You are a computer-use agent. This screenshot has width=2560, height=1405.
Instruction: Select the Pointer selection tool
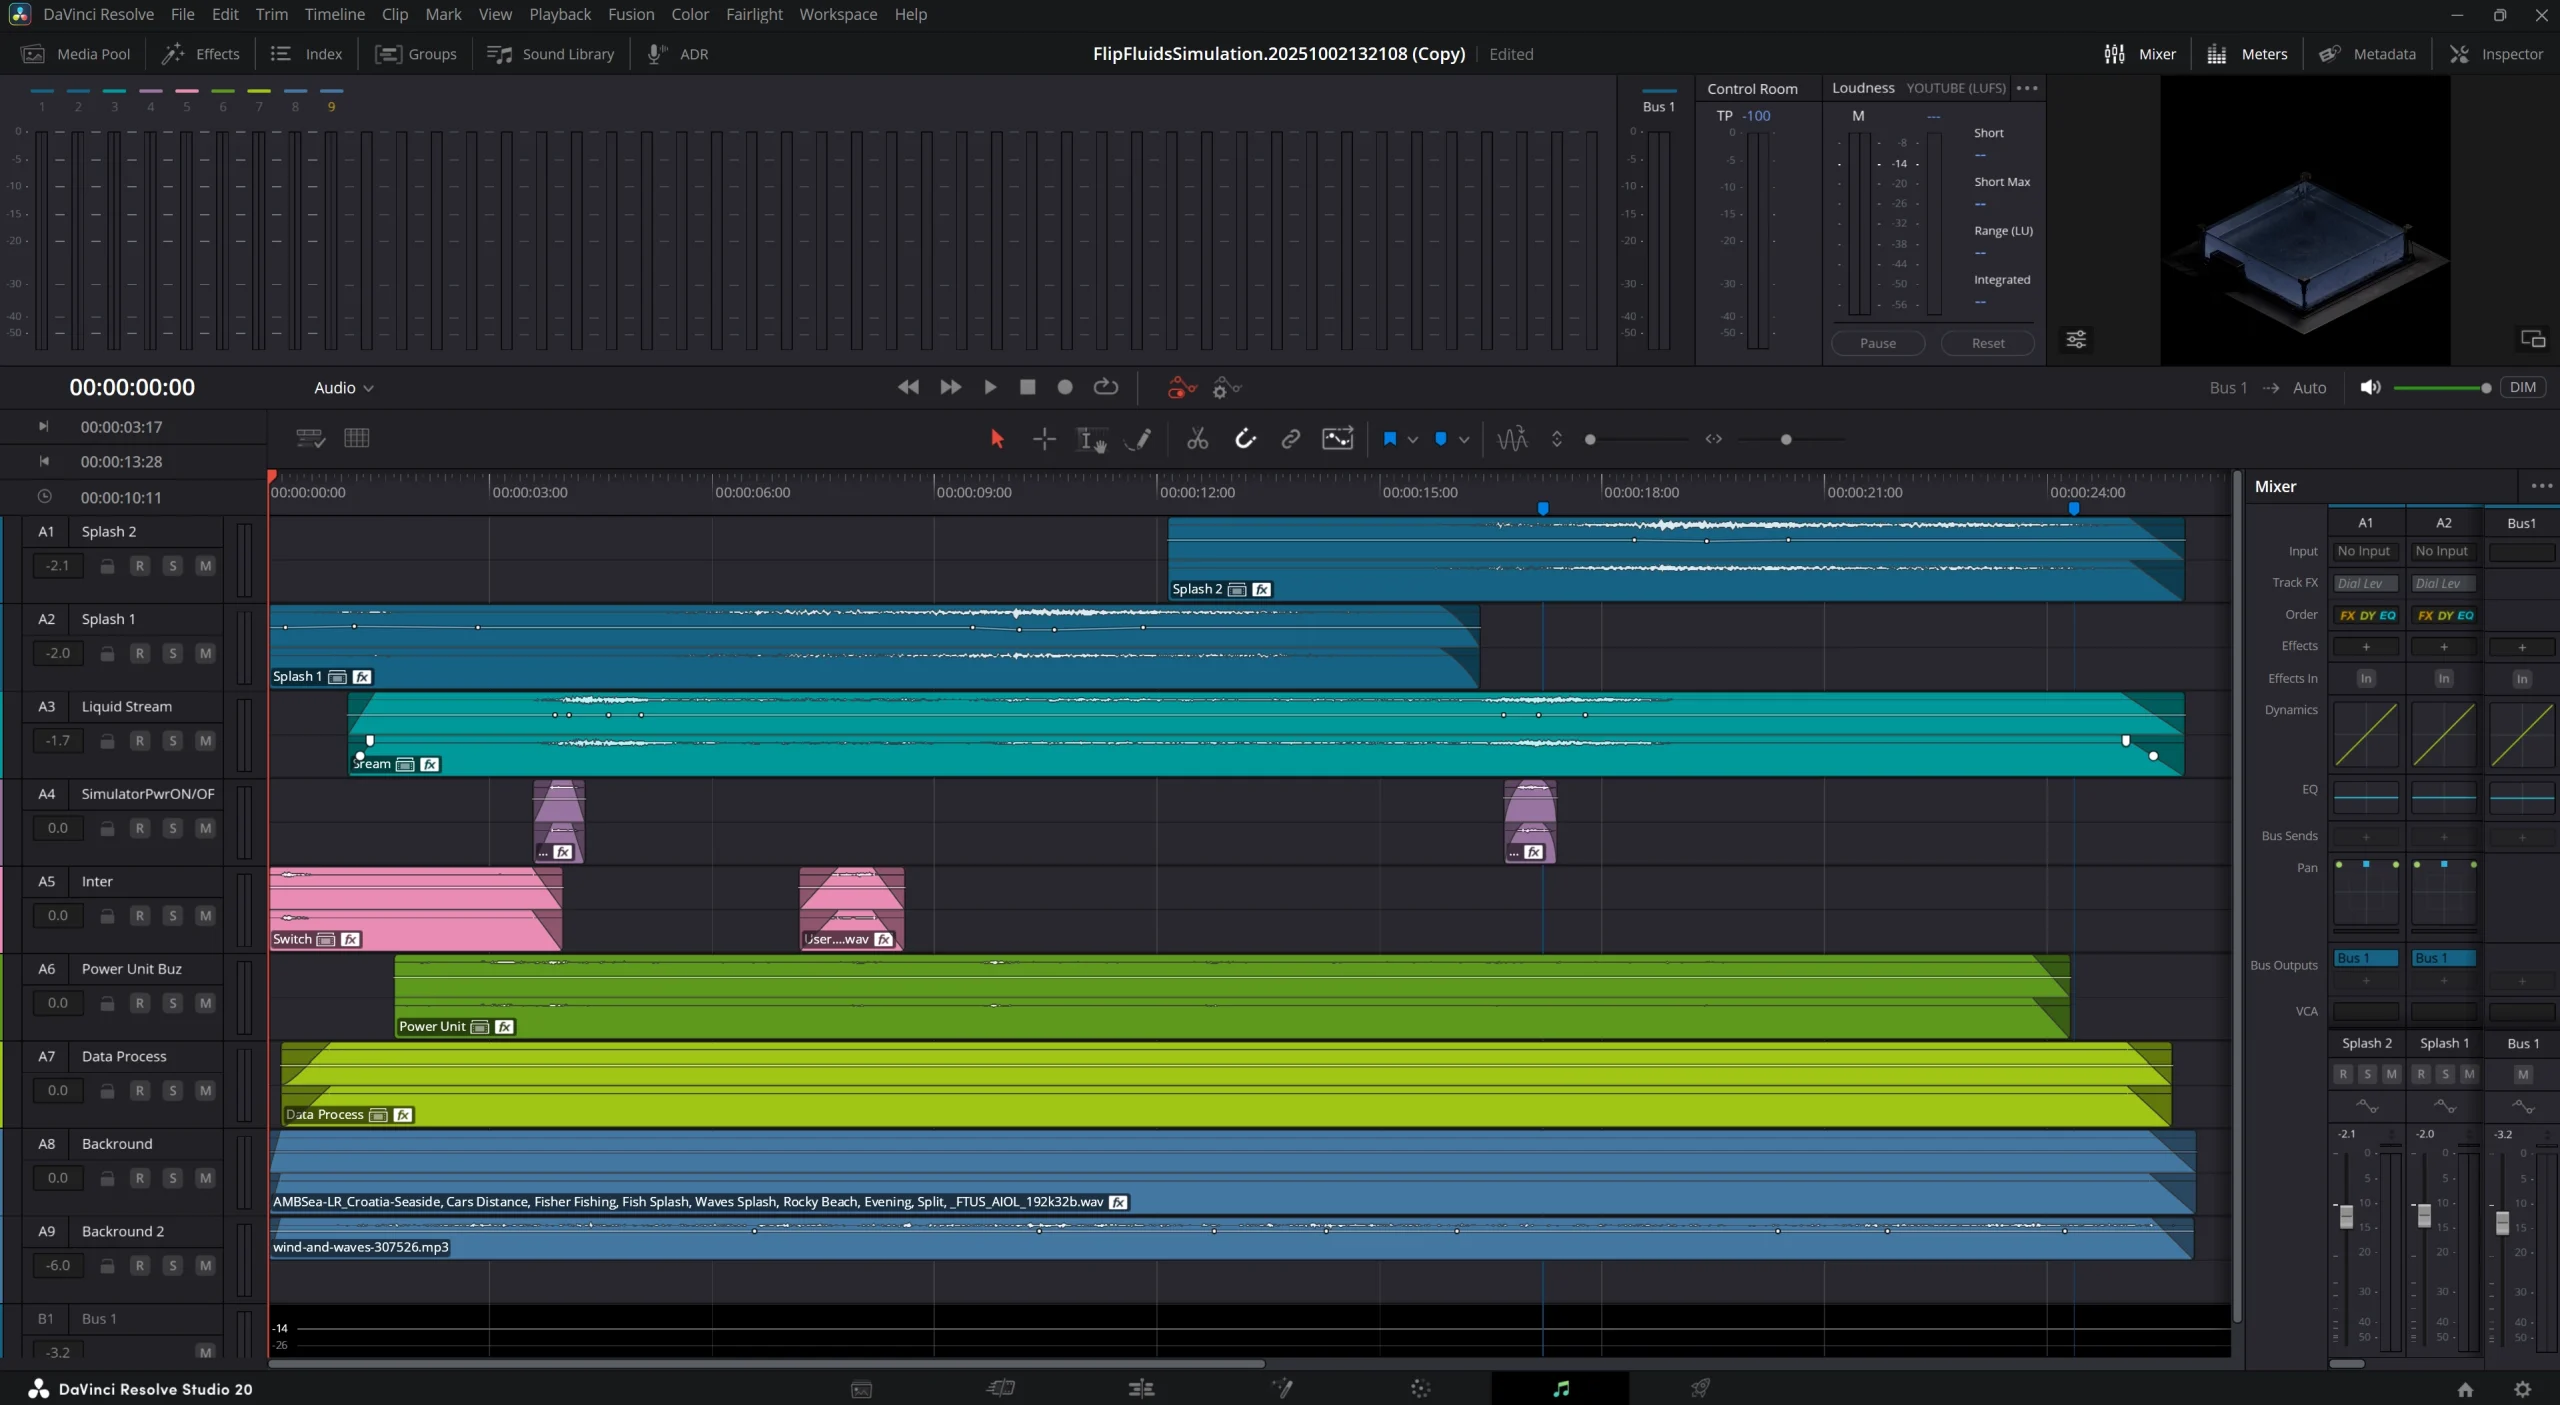(997, 439)
